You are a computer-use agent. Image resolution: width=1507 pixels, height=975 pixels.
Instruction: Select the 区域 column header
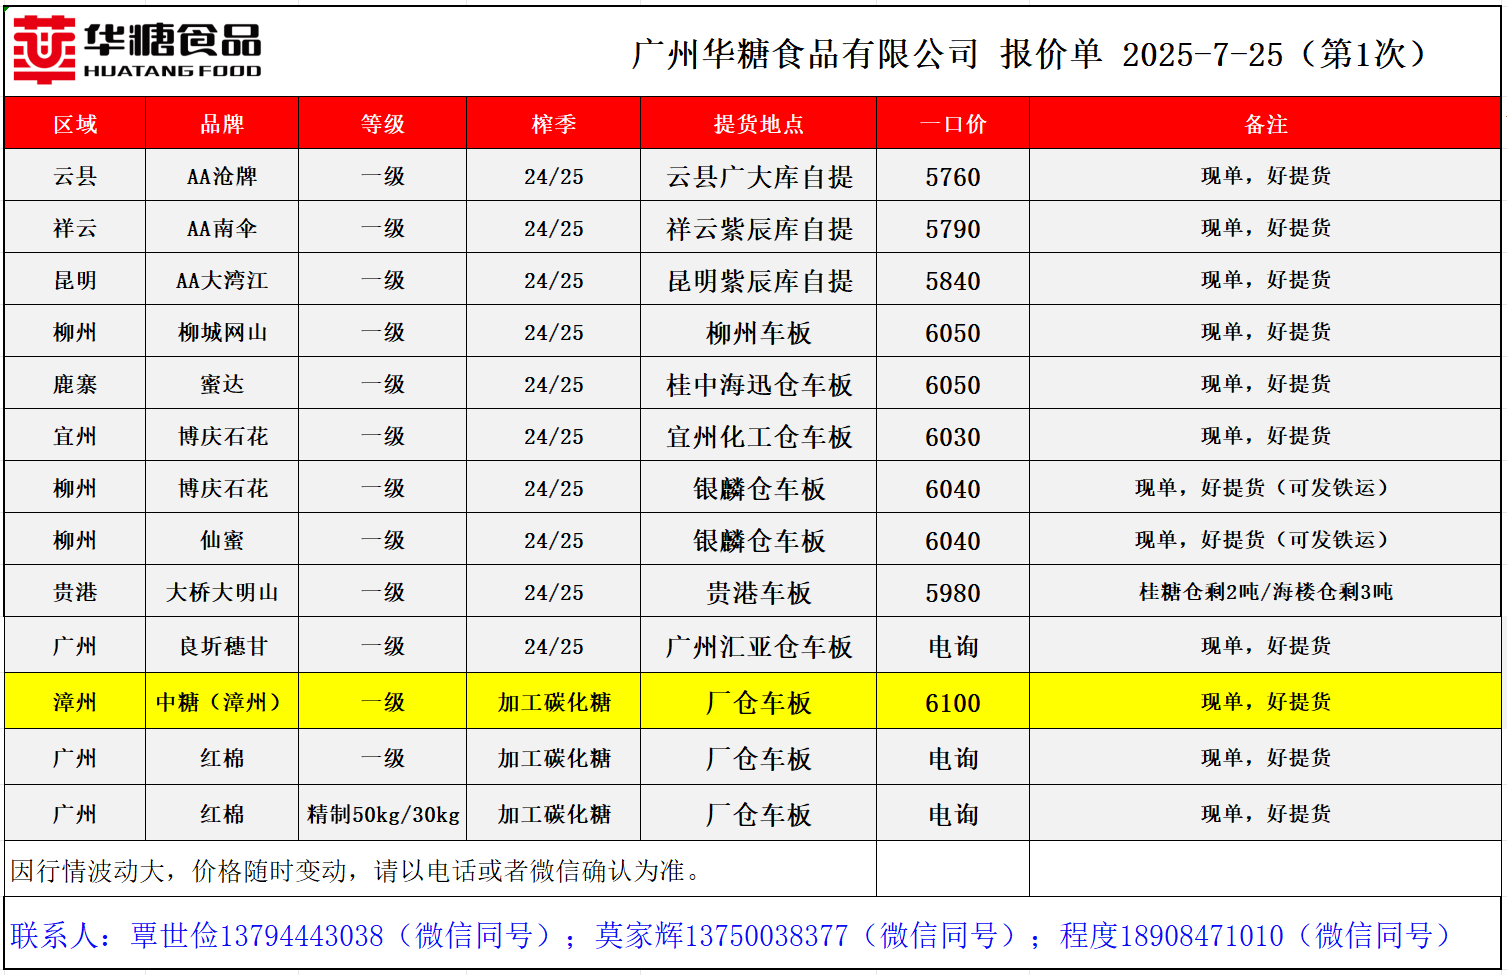click(75, 124)
